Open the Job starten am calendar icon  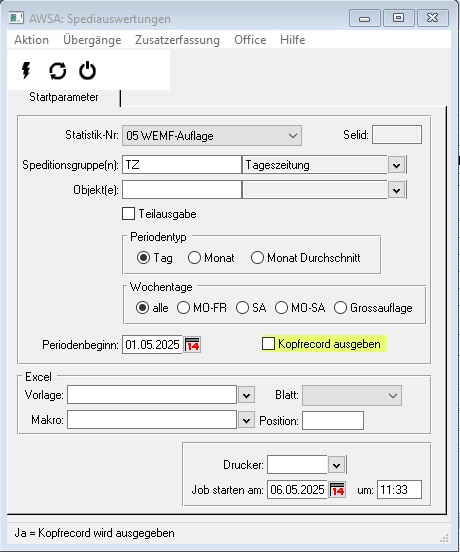click(337, 490)
